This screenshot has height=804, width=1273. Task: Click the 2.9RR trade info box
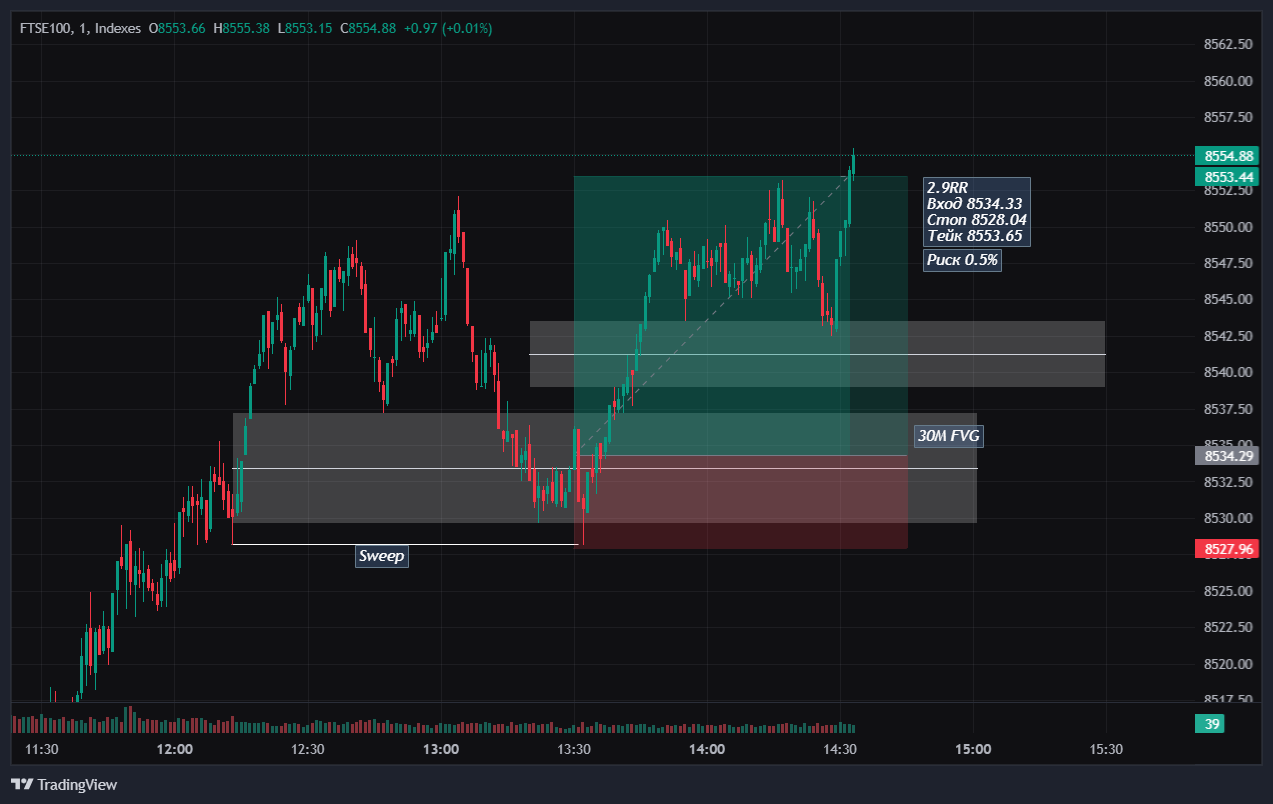[975, 211]
